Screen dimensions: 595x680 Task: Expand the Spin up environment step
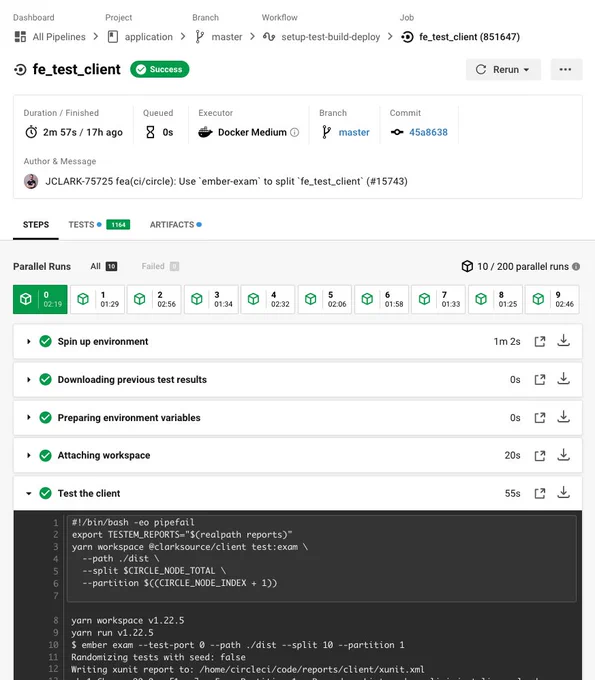point(29,342)
